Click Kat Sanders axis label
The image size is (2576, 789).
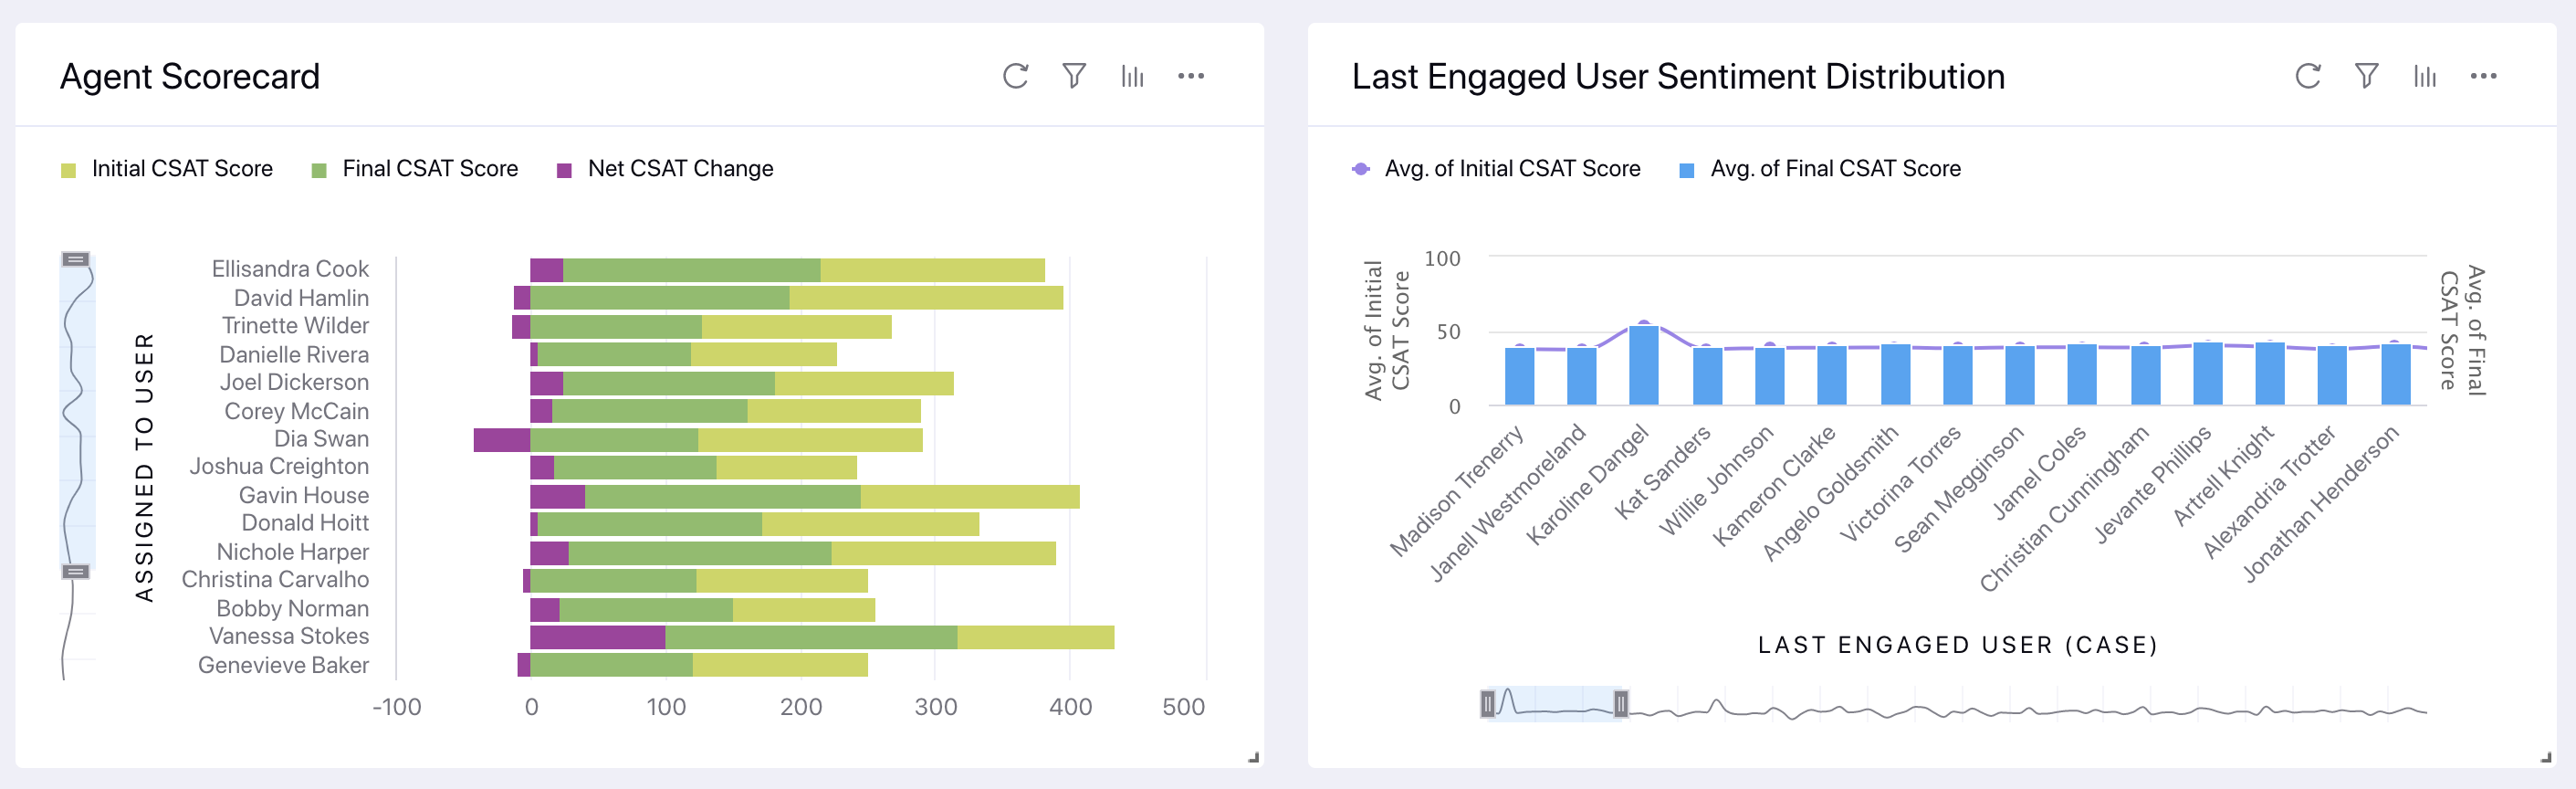[1662, 471]
